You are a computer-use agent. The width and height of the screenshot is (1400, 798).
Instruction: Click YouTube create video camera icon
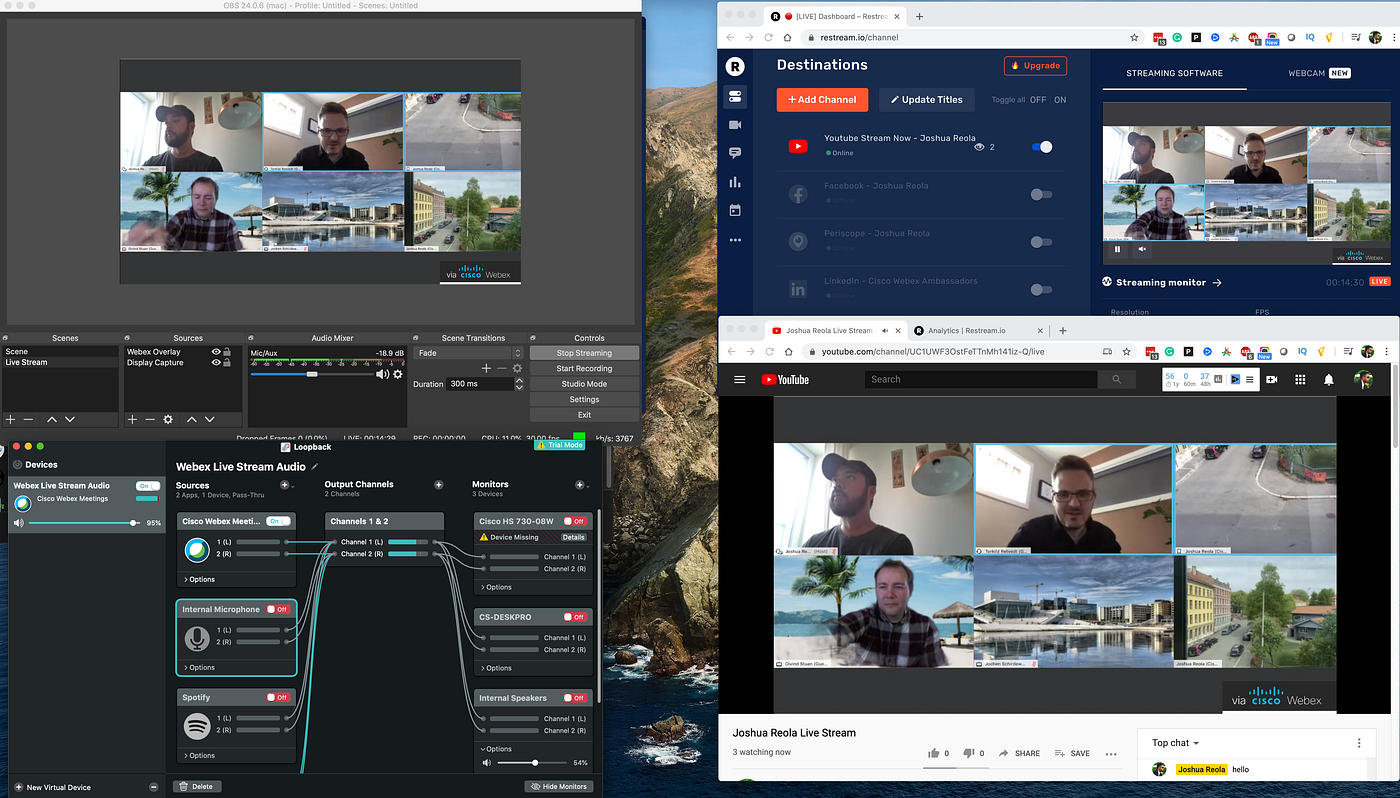(1272, 380)
